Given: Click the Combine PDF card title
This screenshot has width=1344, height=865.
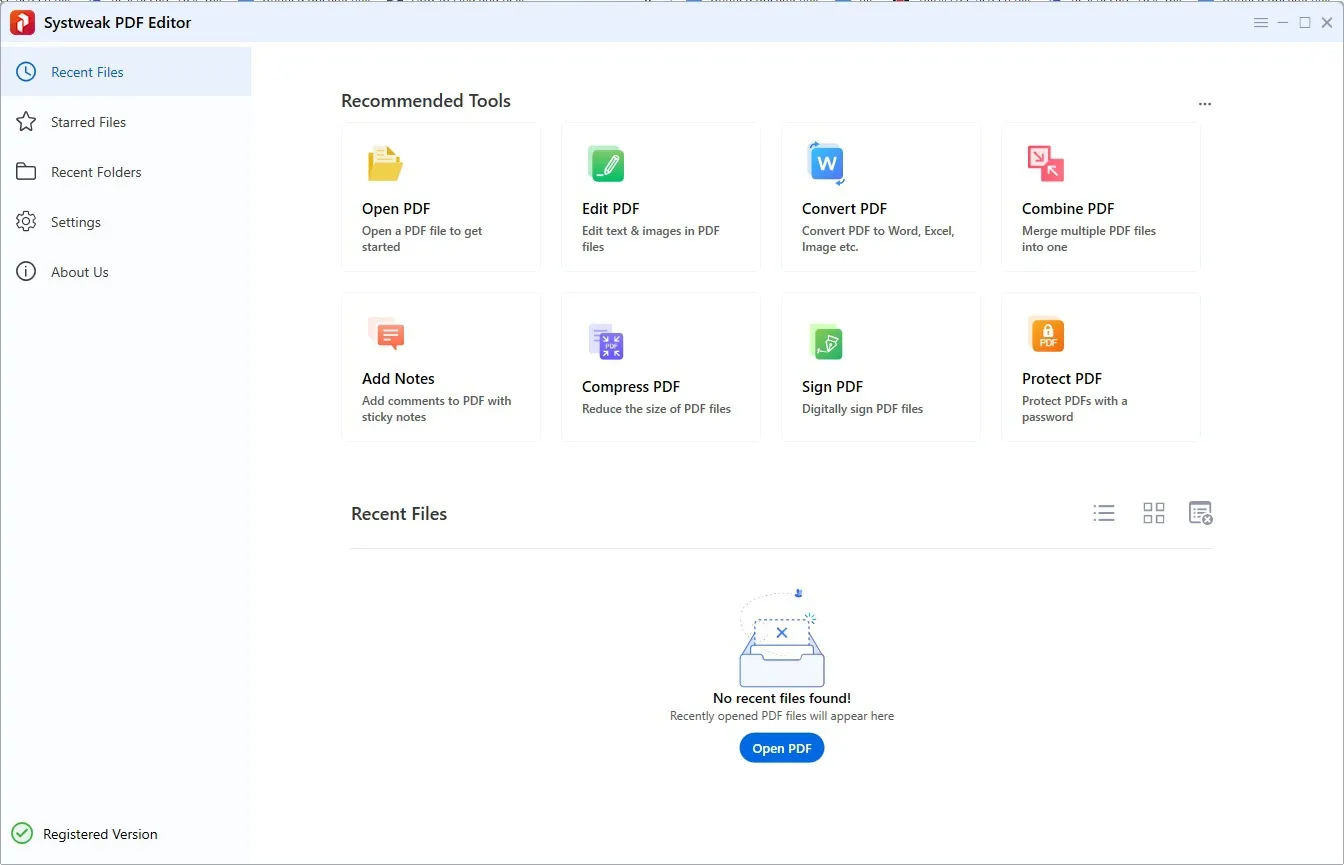Looking at the screenshot, I should click(x=1068, y=209).
